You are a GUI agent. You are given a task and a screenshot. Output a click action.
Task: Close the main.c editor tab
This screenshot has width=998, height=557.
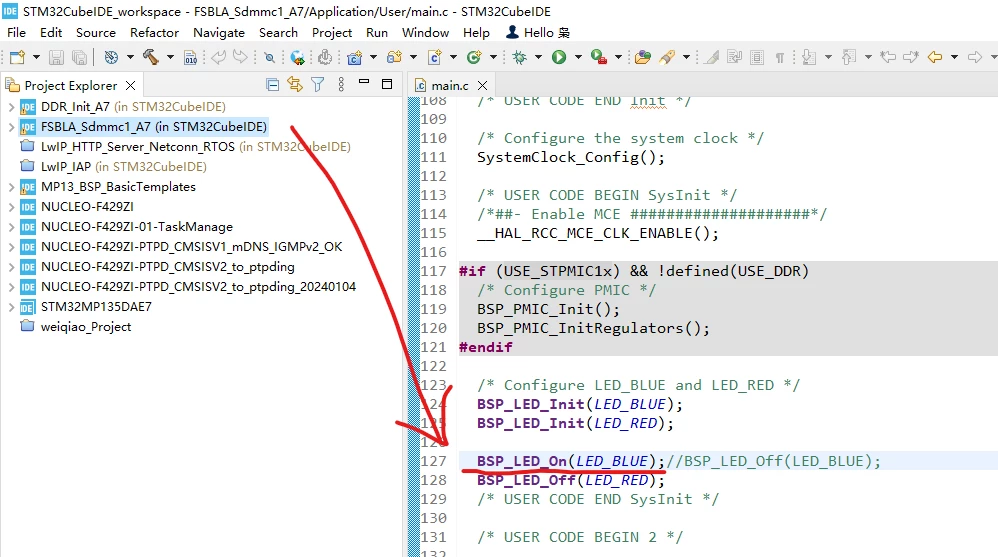click(482, 85)
